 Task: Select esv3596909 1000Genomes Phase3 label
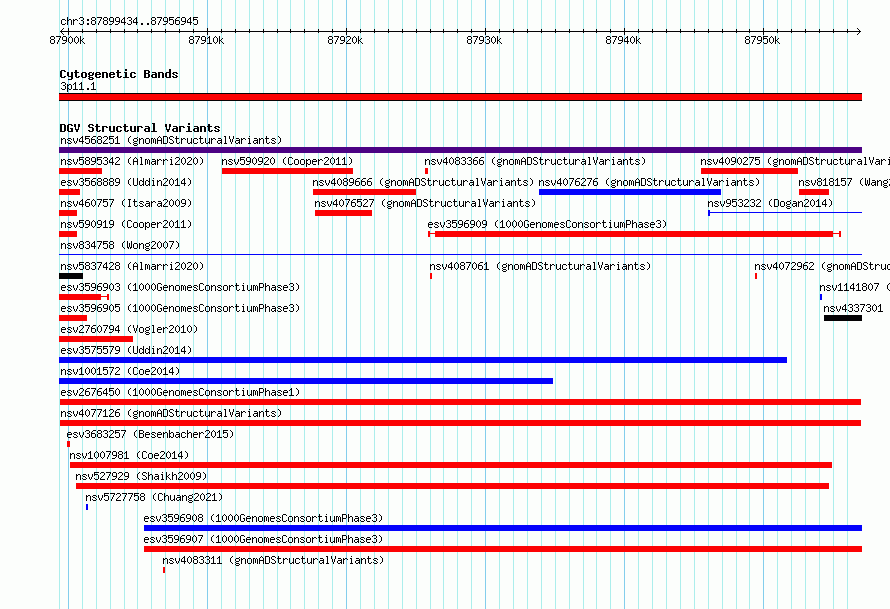[x=547, y=224]
